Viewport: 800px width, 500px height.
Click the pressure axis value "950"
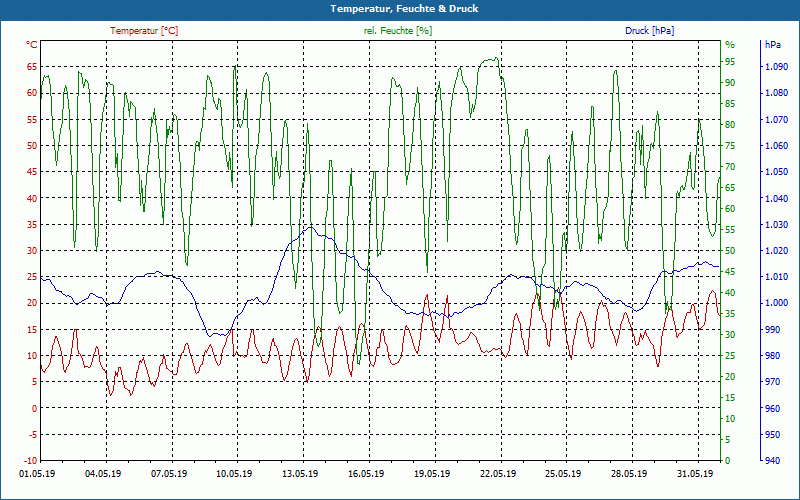[x=772, y=435]
